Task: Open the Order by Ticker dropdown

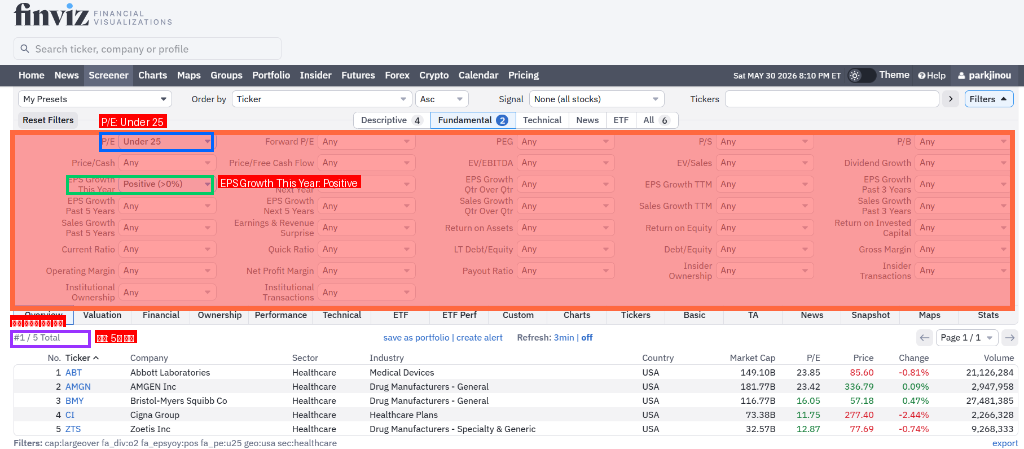Action: (x=322, y=99)
